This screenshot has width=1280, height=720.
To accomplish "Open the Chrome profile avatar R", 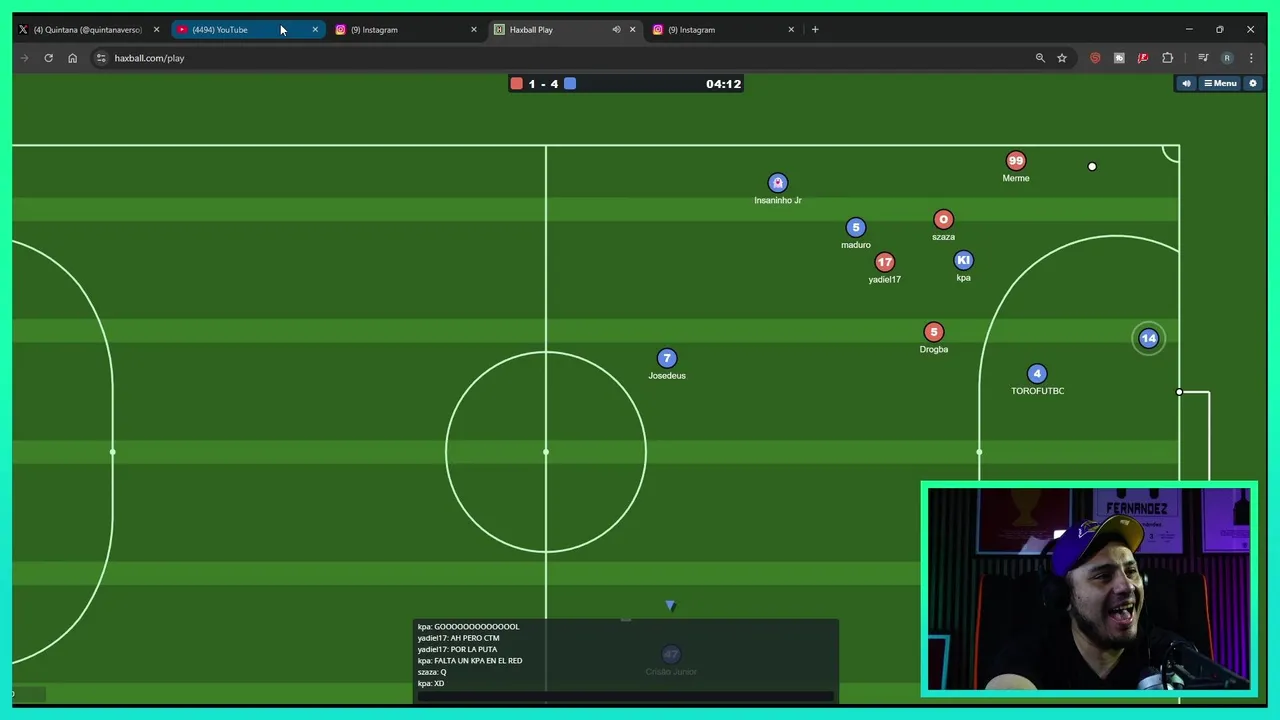I will [x=1227, y=58].
